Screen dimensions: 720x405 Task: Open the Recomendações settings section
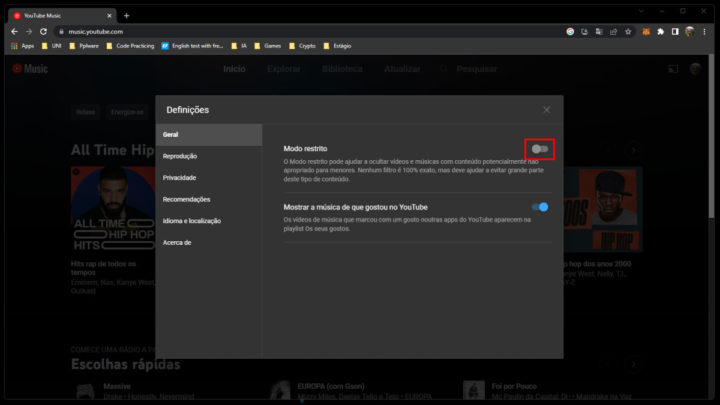[209, 199]
